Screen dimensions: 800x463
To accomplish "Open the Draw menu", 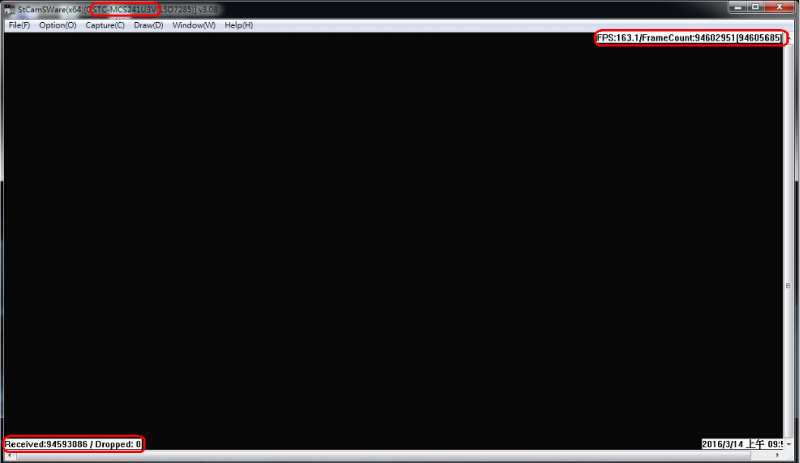I will pyautogui.click(x=148, y=25).
